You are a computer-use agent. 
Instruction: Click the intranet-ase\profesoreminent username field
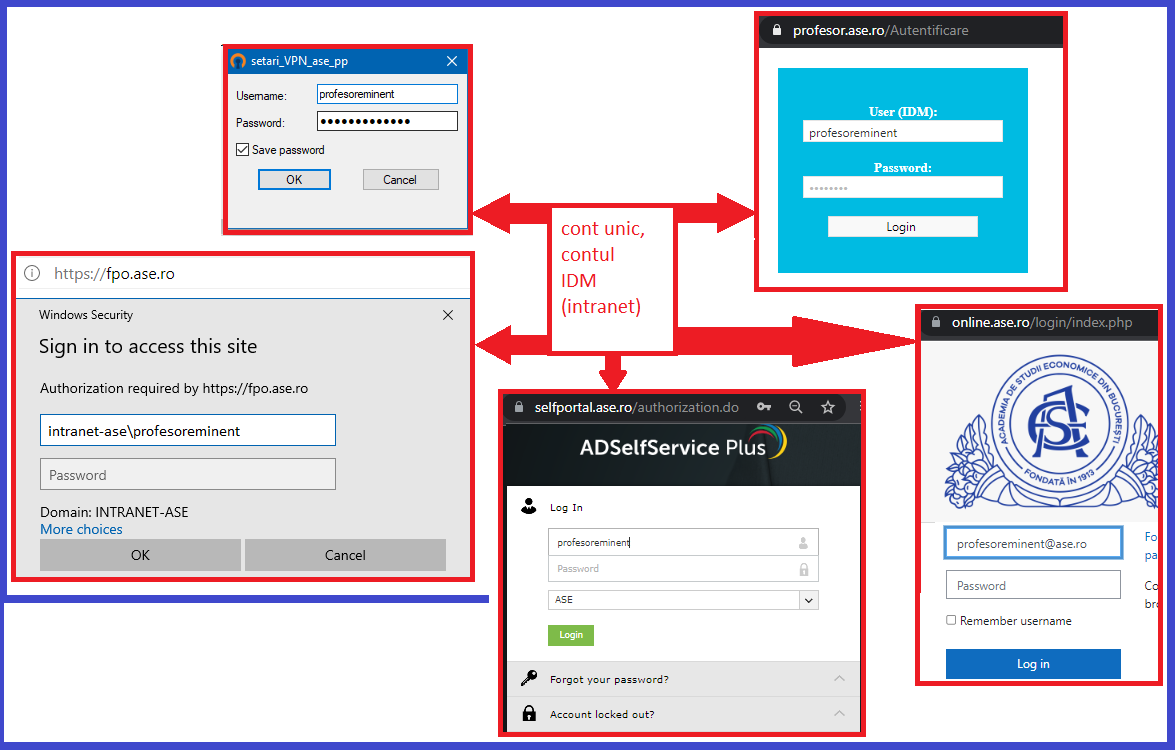click(x=187, y=430)
